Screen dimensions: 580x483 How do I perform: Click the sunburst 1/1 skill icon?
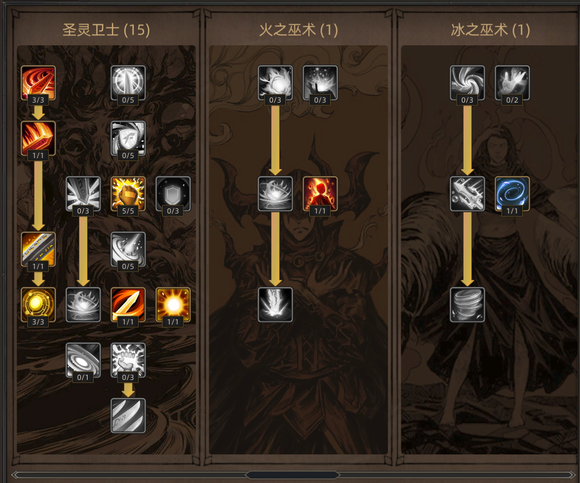tap(173, 305)
